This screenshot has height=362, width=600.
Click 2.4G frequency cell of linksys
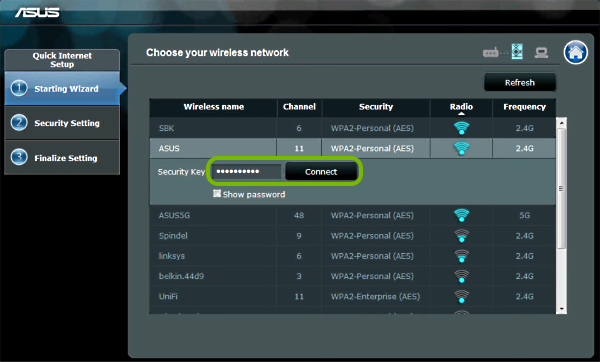(x=524, y=256)
